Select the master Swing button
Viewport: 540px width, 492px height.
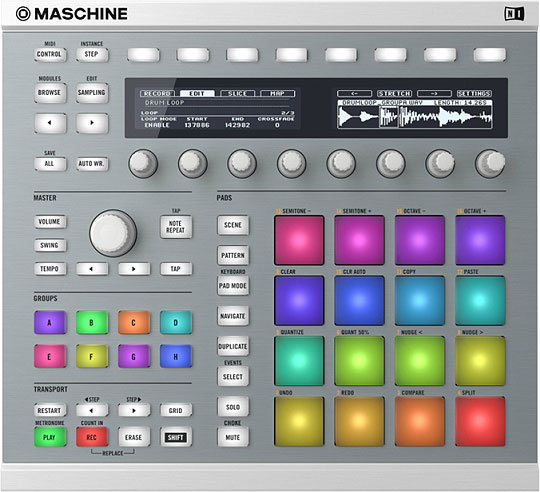point(50,245)
